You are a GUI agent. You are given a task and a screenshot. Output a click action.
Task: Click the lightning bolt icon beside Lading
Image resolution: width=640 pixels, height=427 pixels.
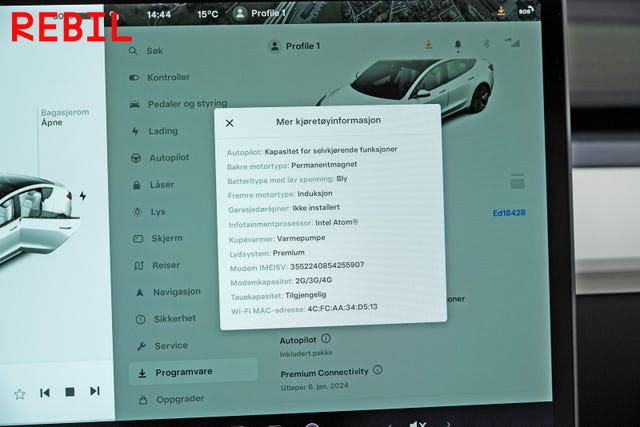pyautogui.click(x=135, y=131)
